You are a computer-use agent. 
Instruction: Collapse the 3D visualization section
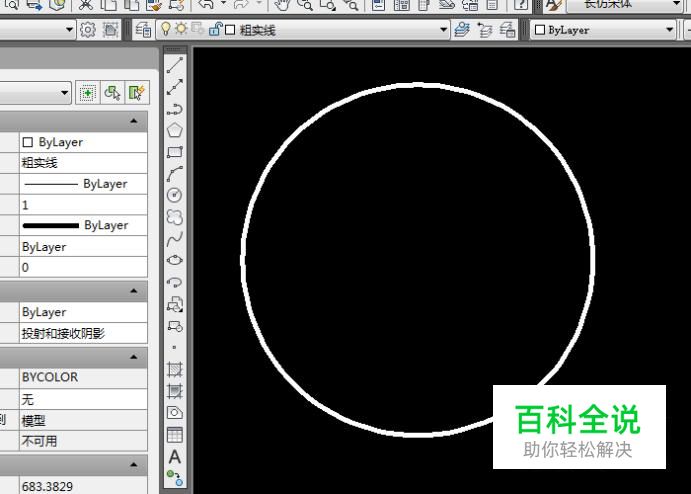[134, 291]
